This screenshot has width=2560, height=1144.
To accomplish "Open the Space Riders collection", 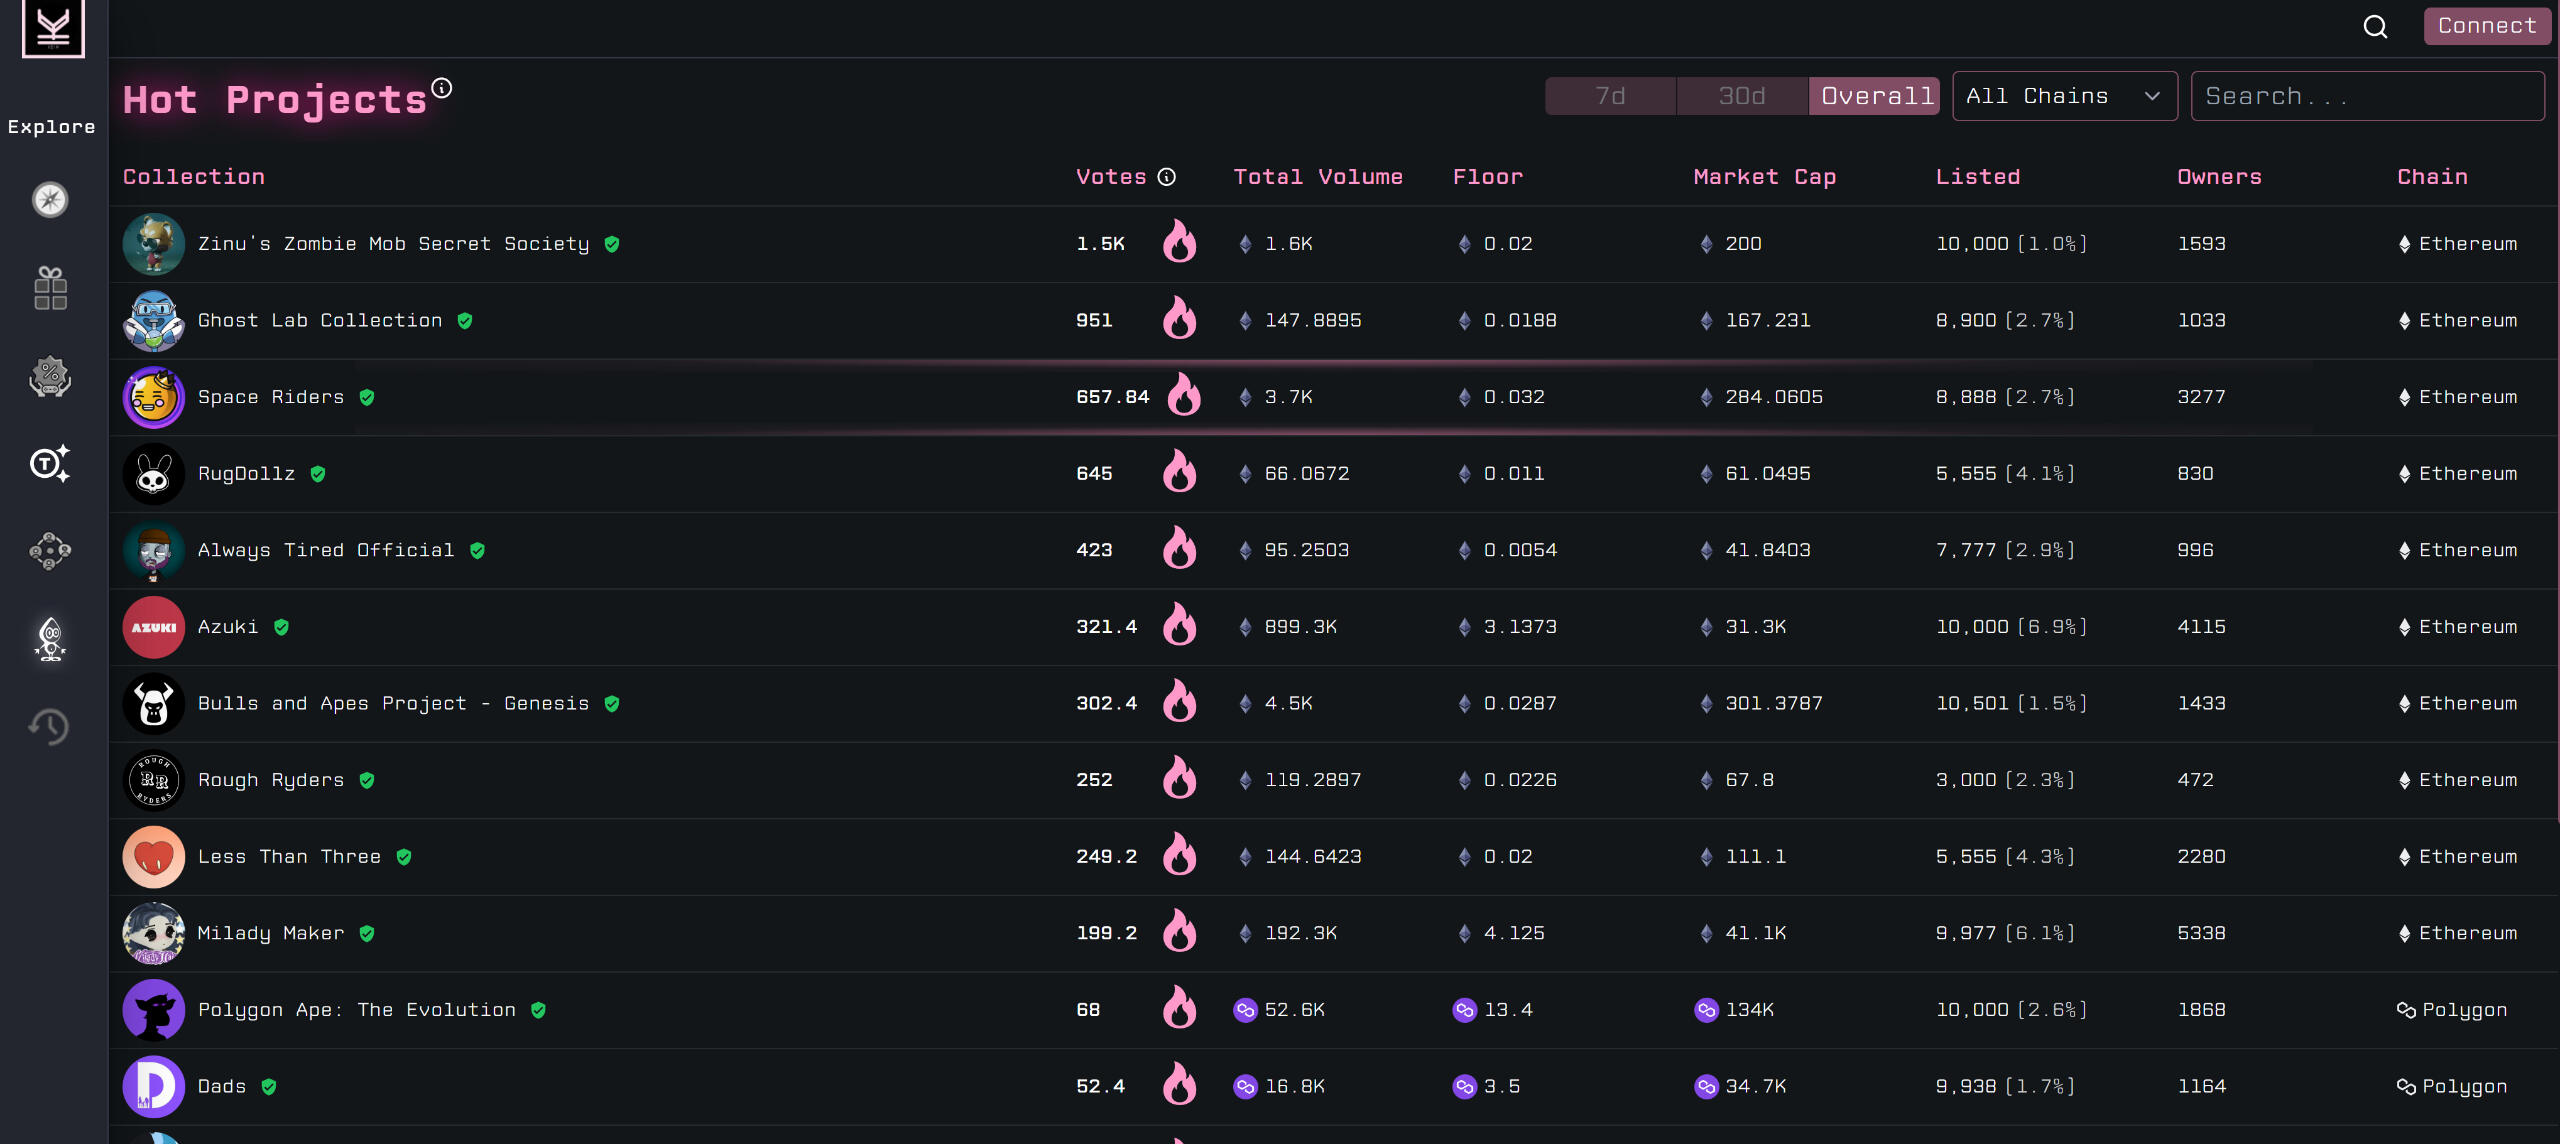I will tap(271, 397).
